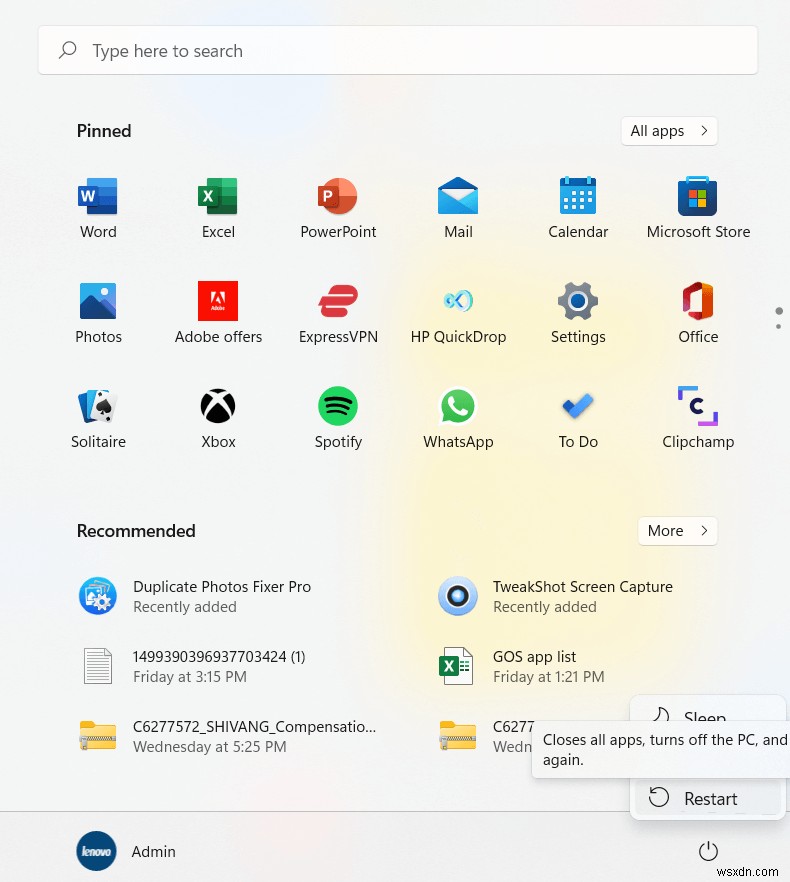Open PowerPoint from pinned apps
Screen dimensions: 790x882
click(x=338, y=208)
